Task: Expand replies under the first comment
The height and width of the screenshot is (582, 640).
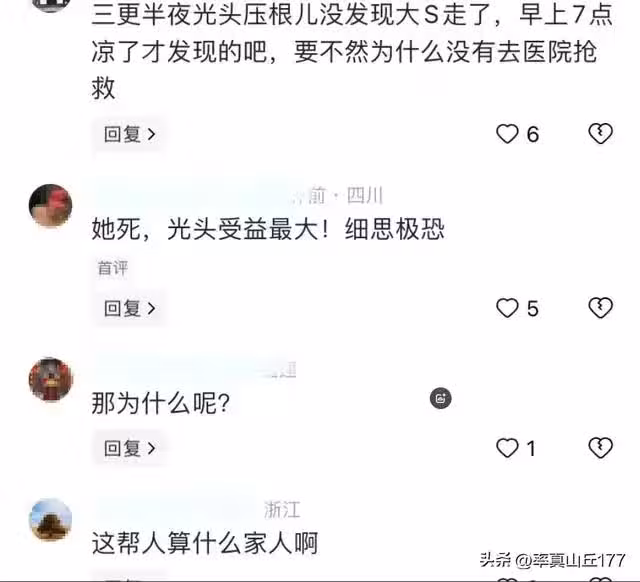Action: coord(129,134)
